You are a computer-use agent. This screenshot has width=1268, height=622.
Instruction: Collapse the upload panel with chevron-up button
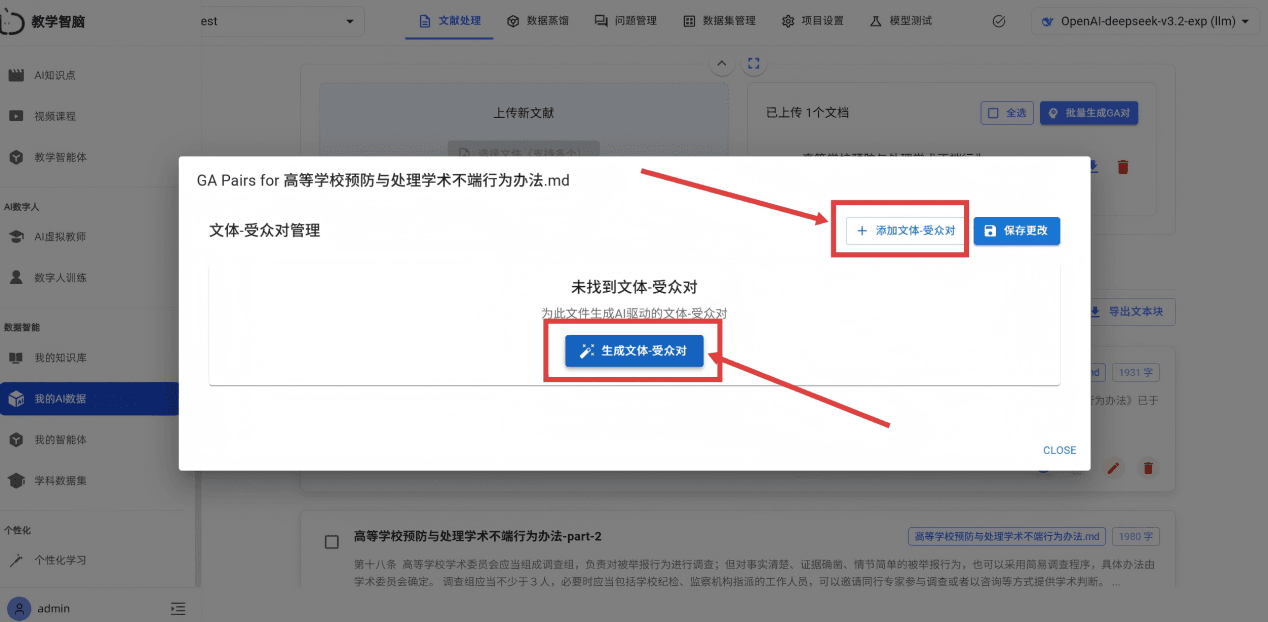(721, 64)
